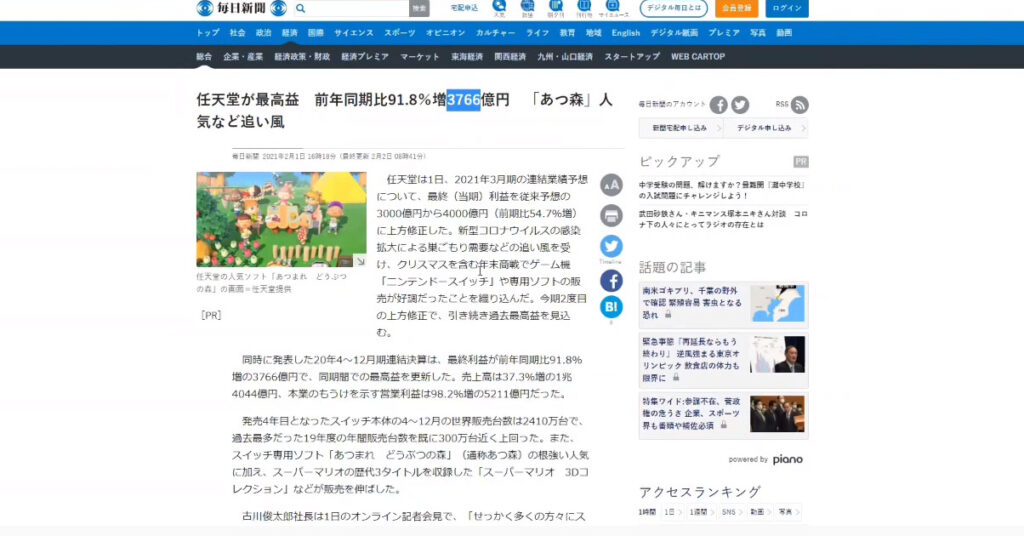
Task: Open the 南米ゴキブリ article link
Action: click(x=692, y=303)
